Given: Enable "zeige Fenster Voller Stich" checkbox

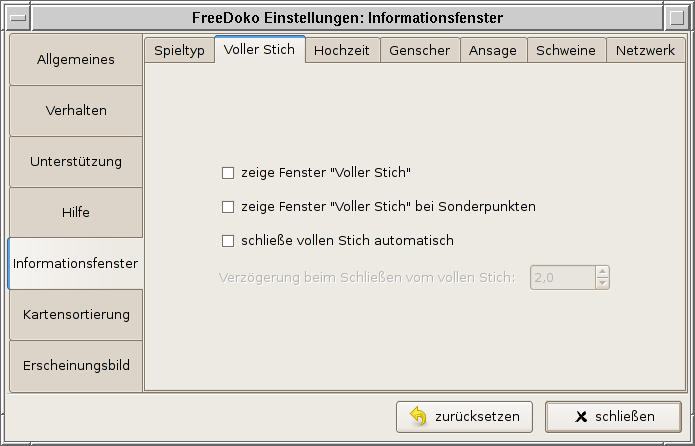Looking at the screenshot, I should pos(228,173).
